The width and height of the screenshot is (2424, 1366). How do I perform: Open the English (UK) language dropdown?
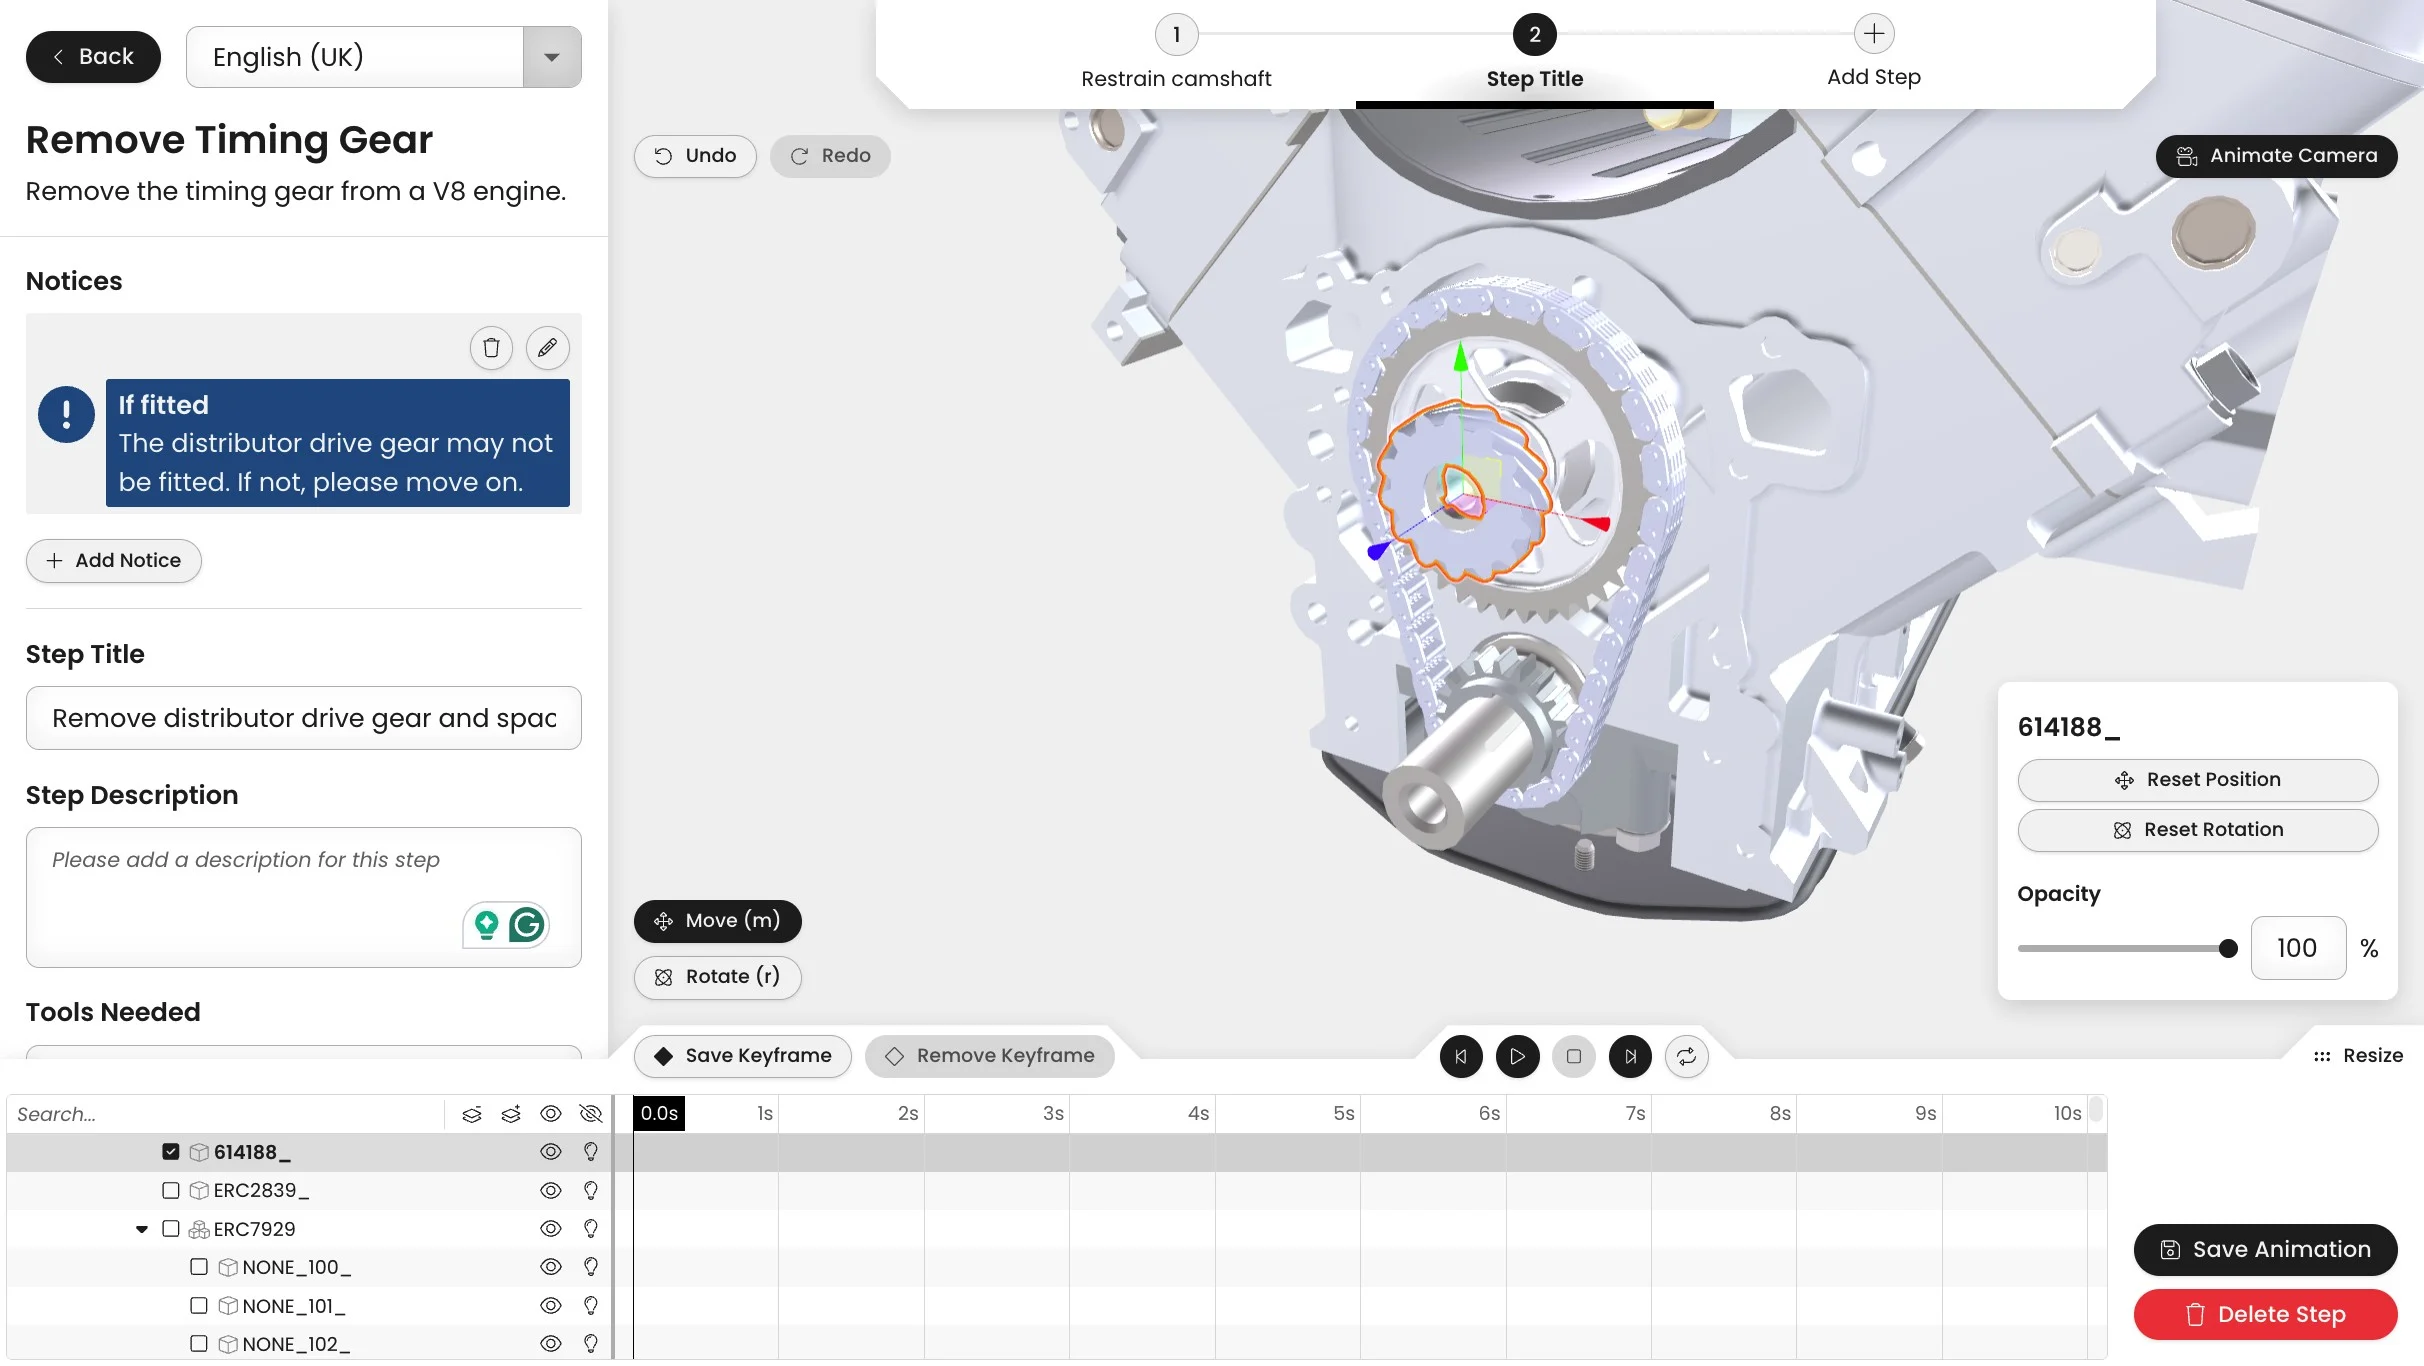click(x=551, y=57)
